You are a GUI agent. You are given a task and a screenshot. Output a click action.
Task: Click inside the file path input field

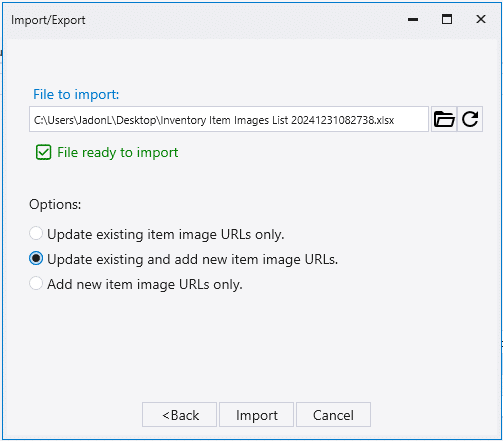(229, 119)
